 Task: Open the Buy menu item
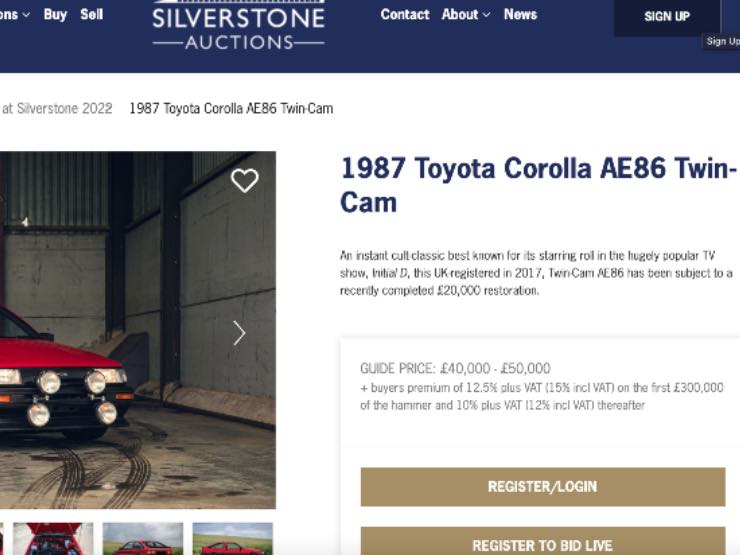tap(55, 15)
